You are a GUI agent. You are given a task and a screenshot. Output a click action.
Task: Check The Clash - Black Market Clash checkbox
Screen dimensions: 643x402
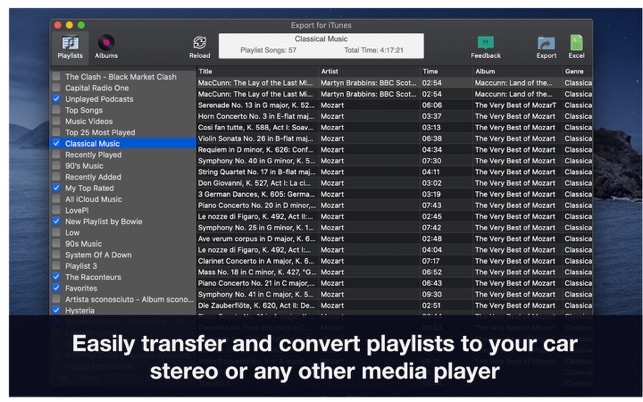click(x=56, y=77)
